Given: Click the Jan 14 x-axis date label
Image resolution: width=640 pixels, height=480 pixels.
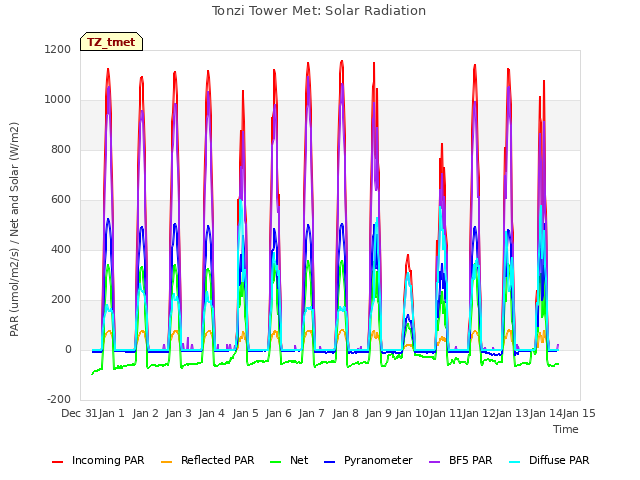Looking at the screenshot, I should click(x=546, y=413).
